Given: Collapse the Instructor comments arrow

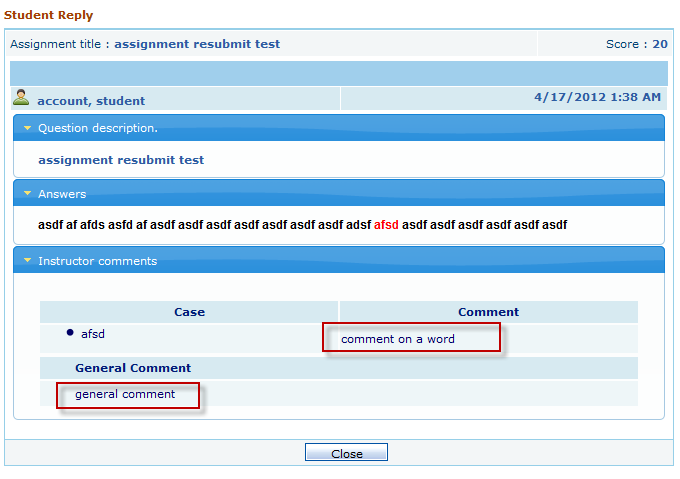Looking at the screenshot, I should pyautogui.click(x=28, y=261).
